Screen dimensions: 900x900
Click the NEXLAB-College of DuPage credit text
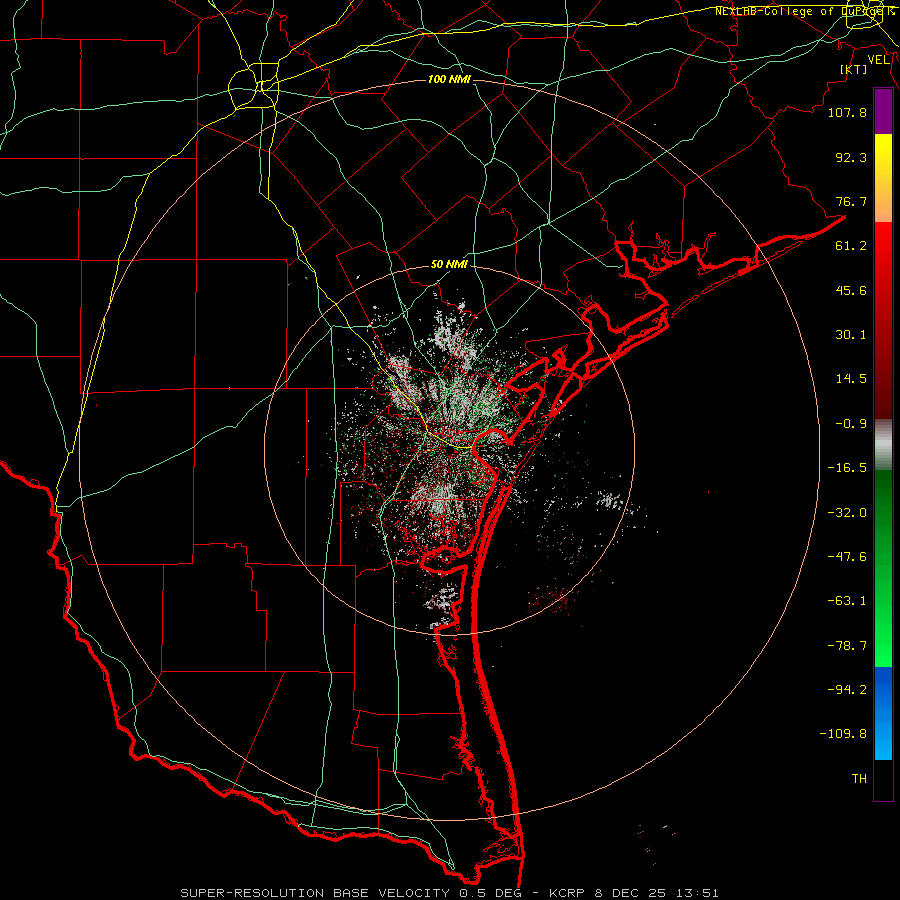click(804, 11)
